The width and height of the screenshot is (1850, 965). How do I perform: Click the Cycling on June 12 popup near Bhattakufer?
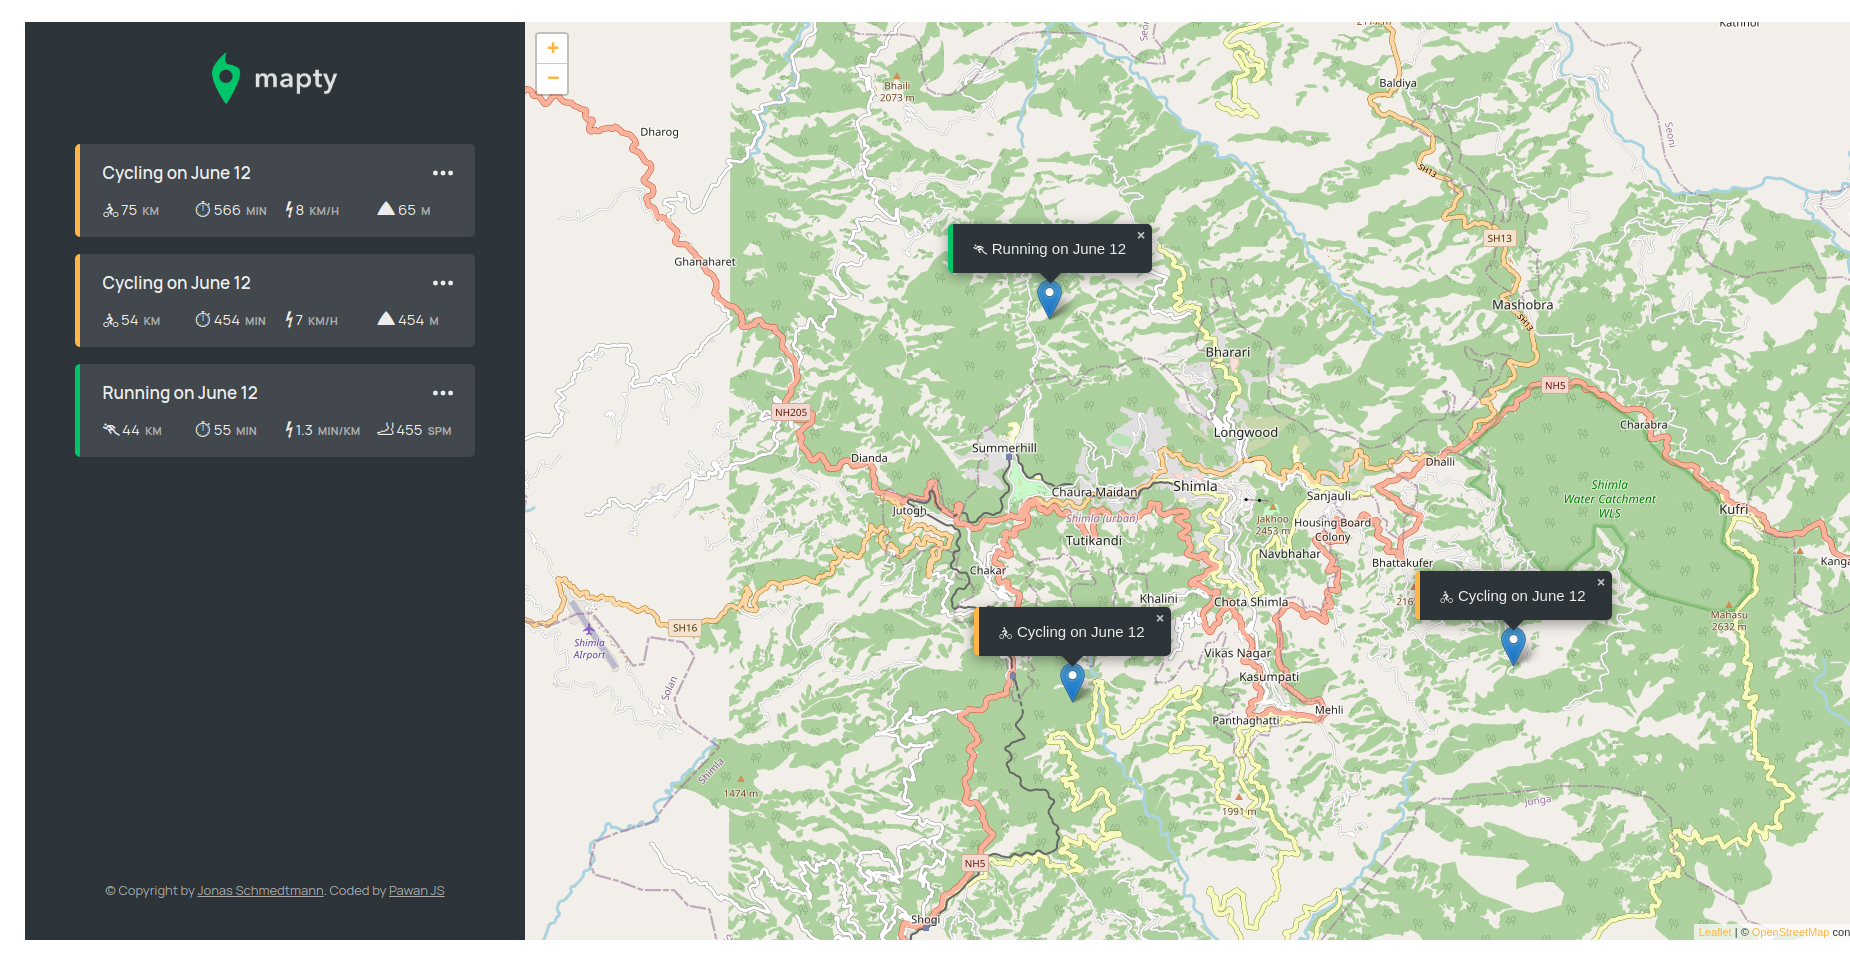pyautogui.click(x=1513, y=596)
